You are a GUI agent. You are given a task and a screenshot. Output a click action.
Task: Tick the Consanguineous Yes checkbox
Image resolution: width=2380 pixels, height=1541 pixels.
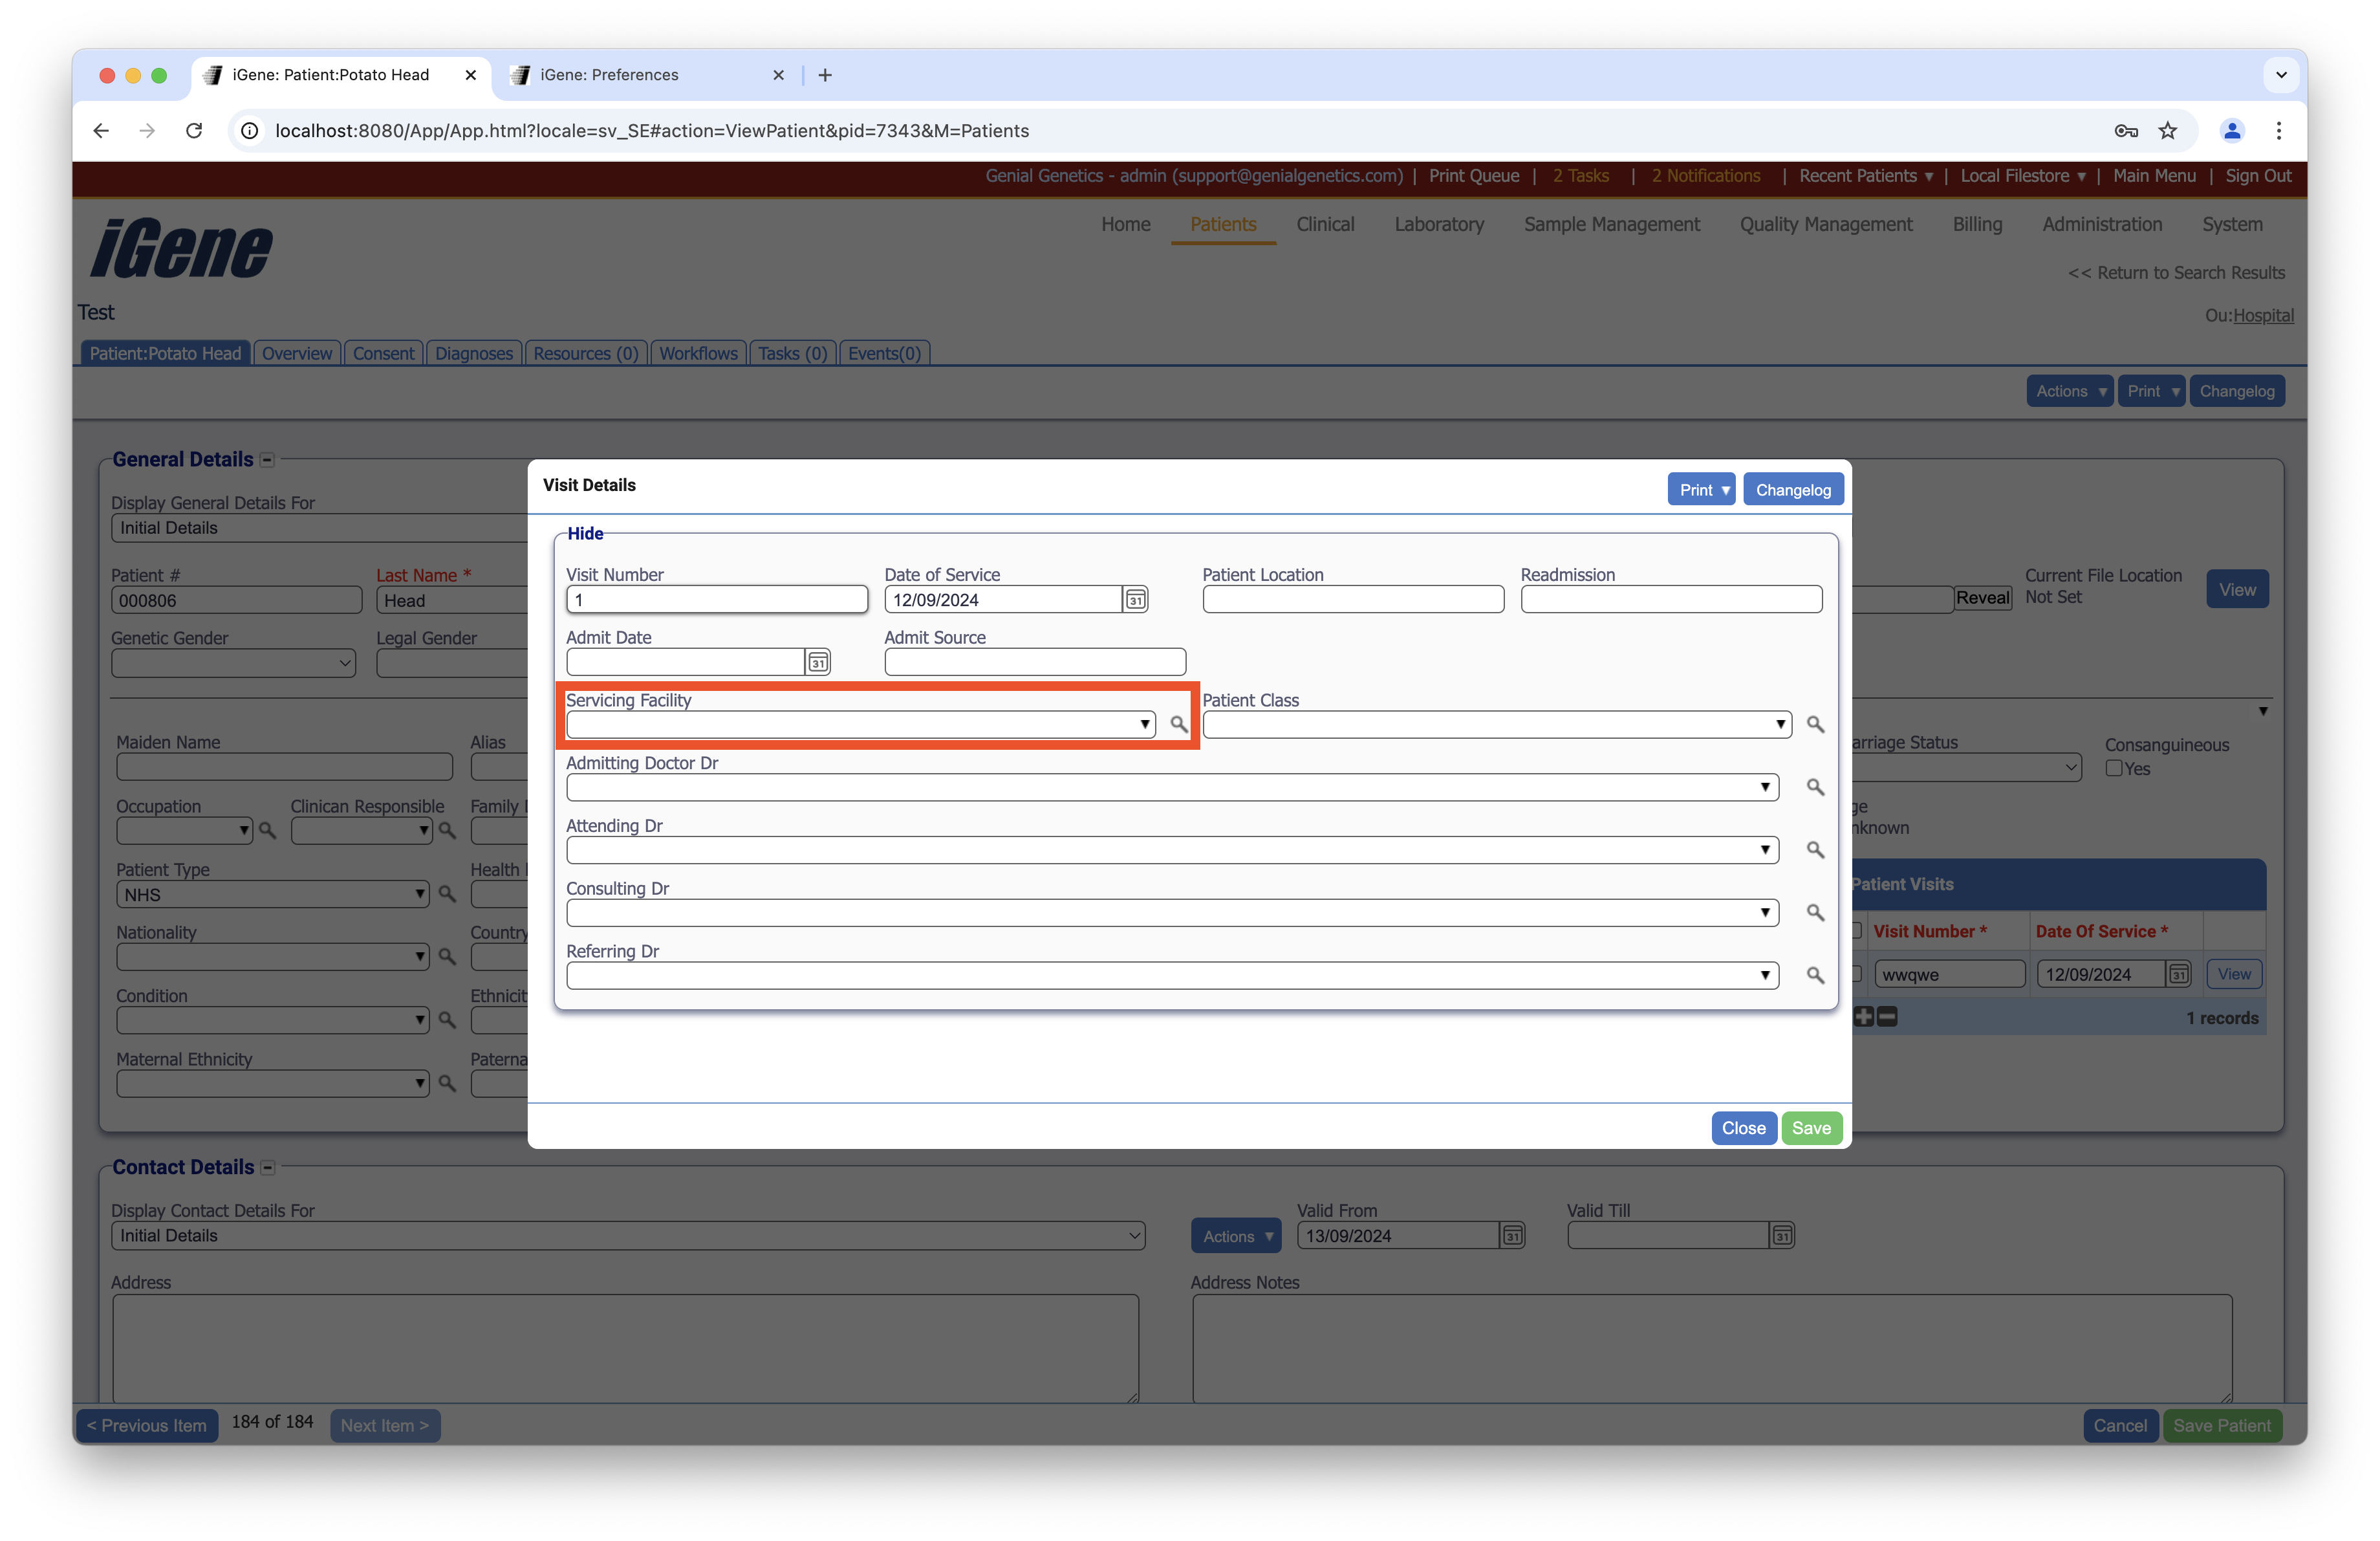(x=2114, y=769)
